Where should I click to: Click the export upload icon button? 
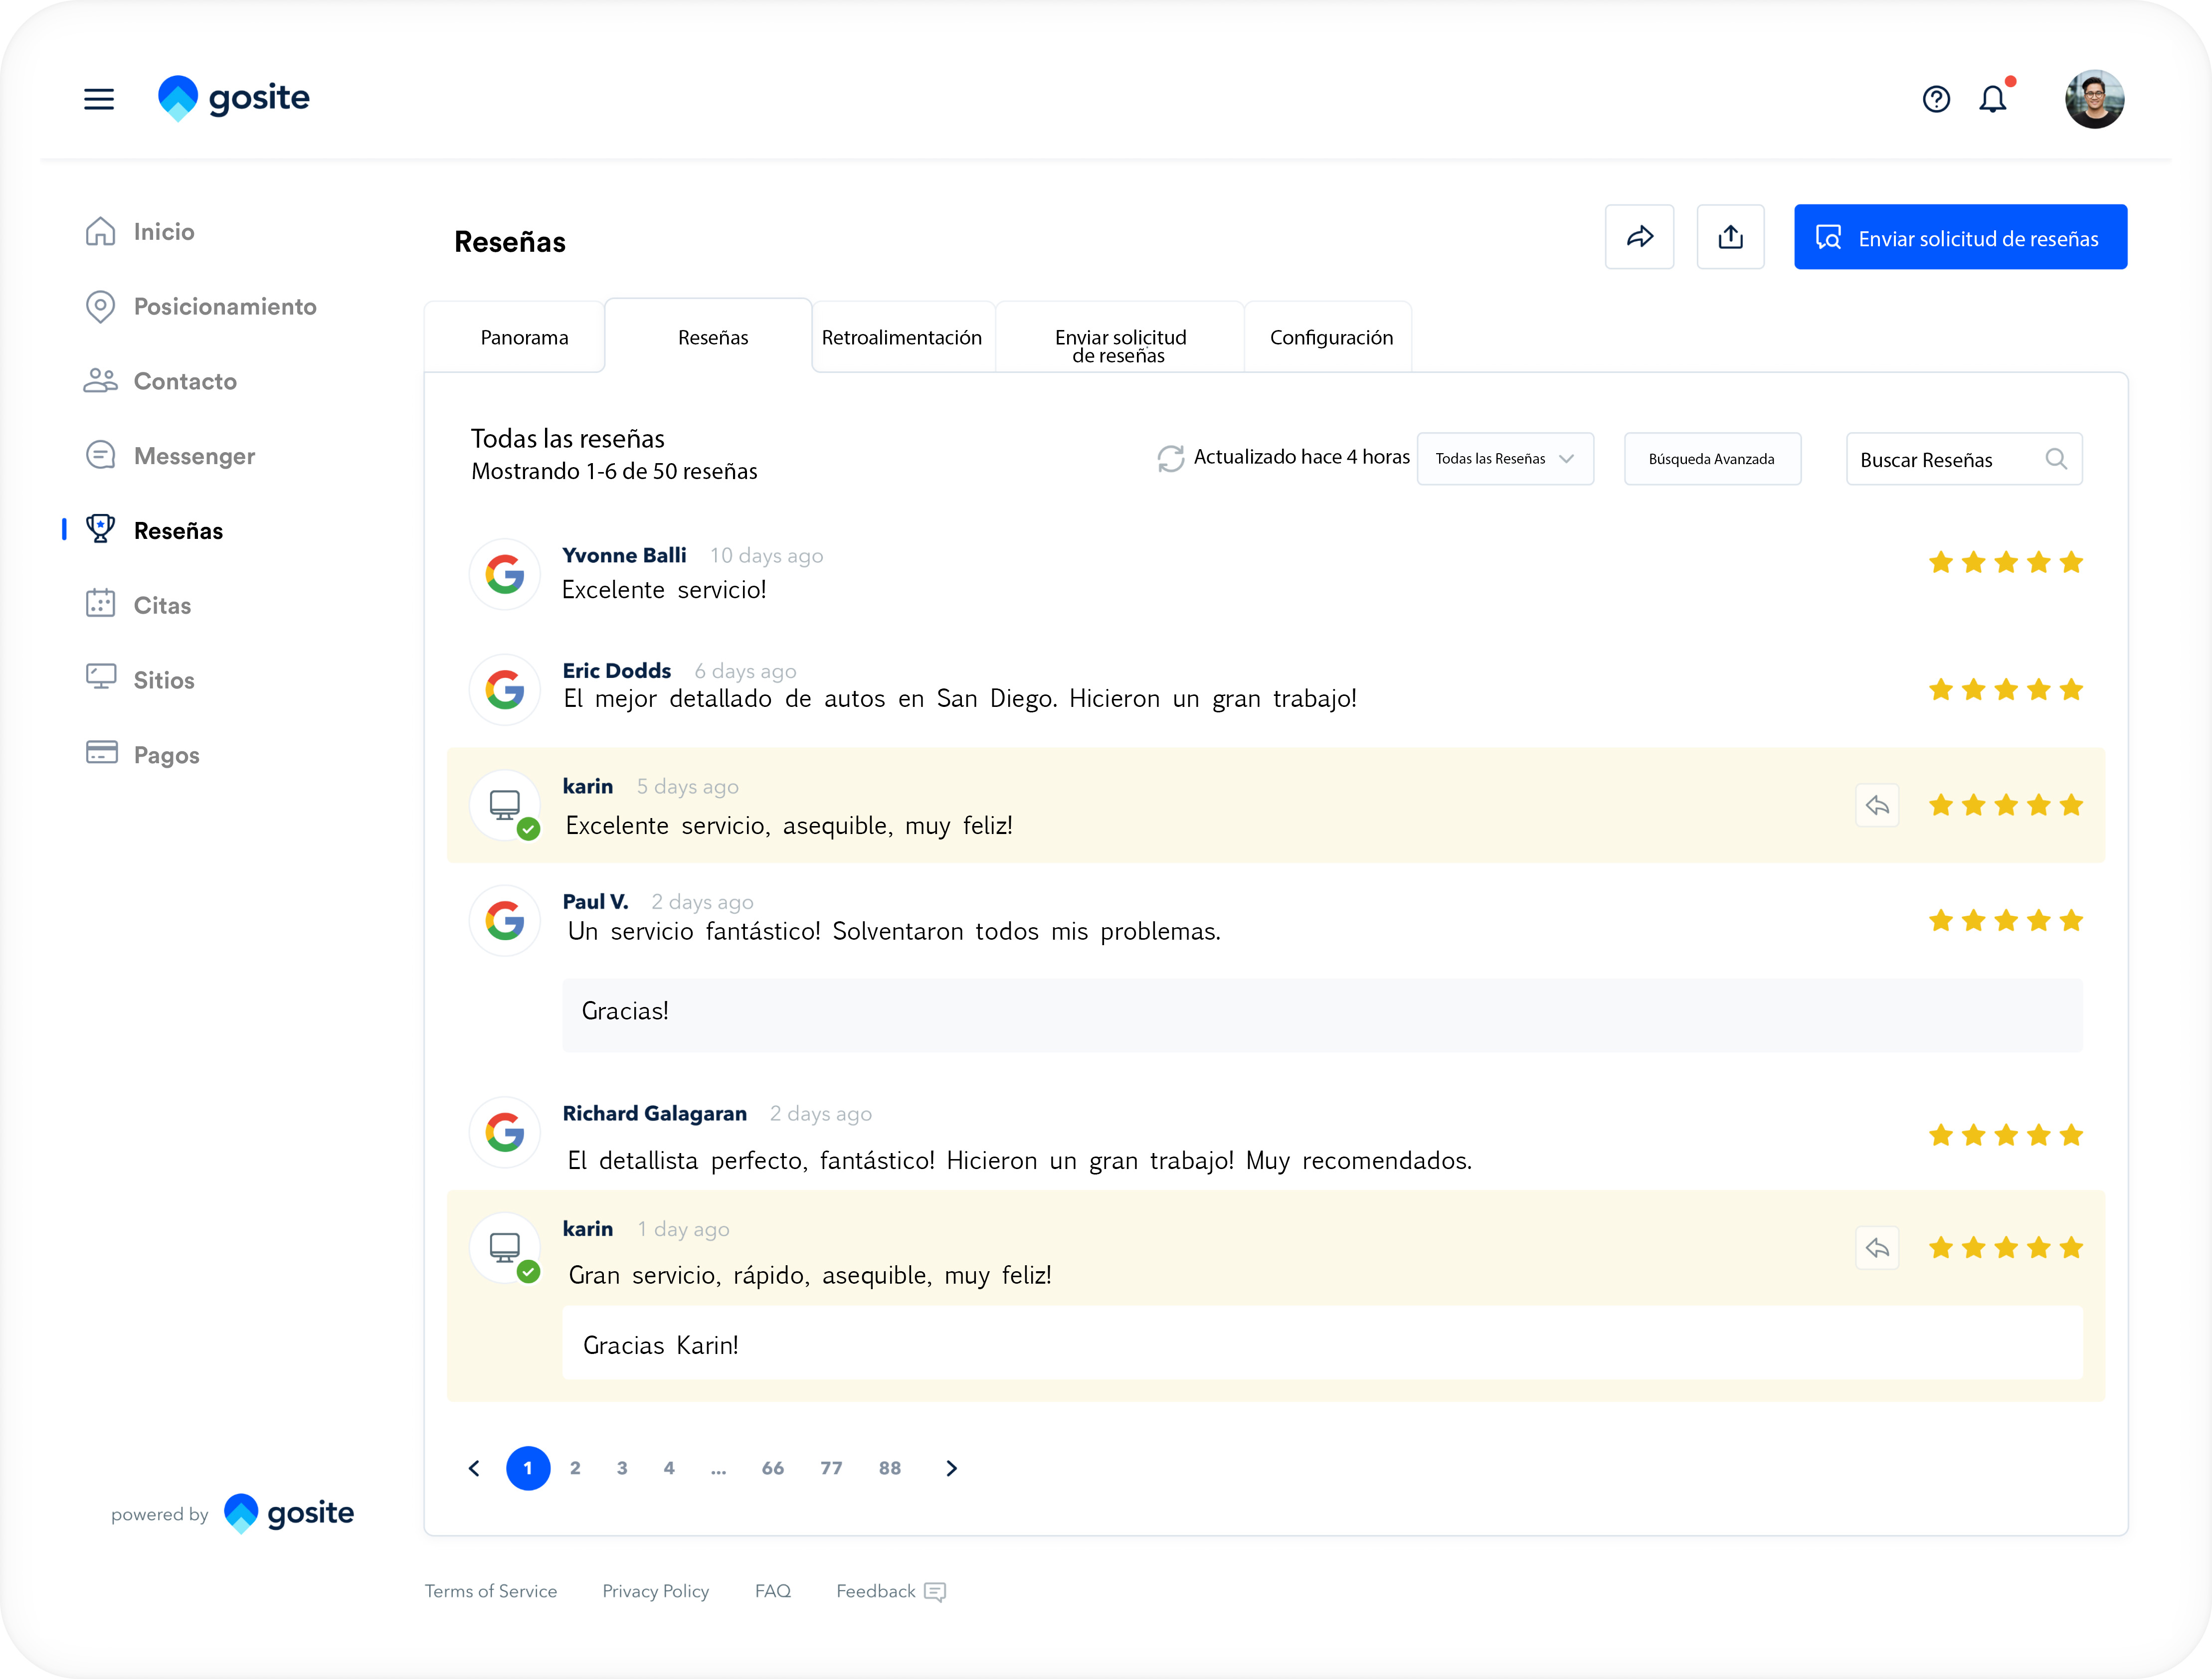tap(1730, 237)
